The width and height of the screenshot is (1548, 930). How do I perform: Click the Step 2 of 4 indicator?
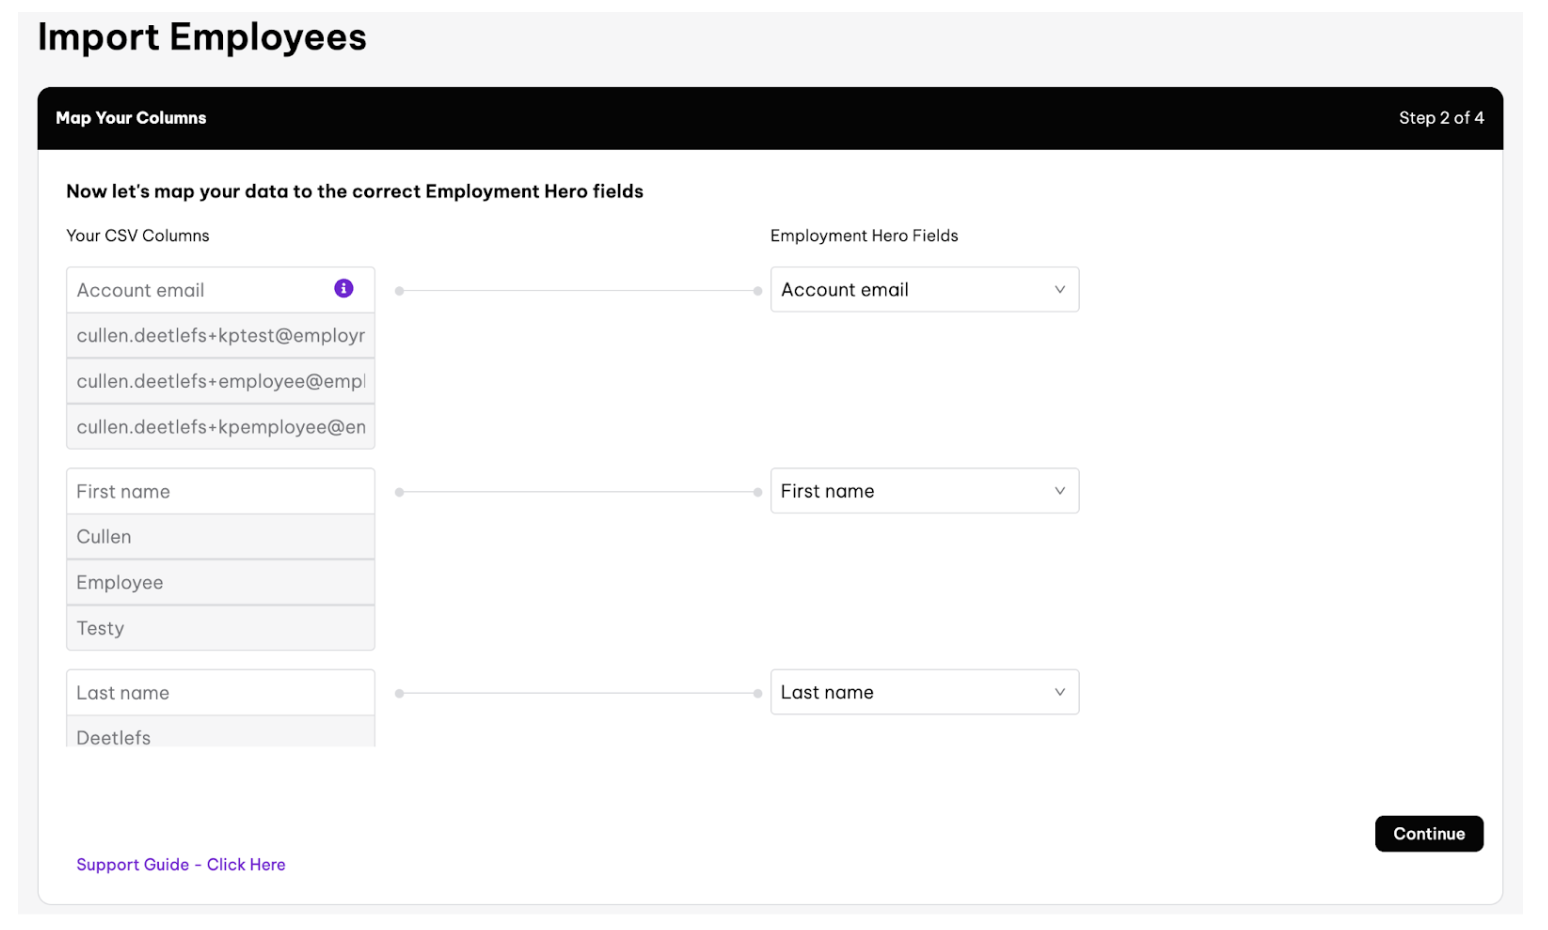tap(1440, 118)
